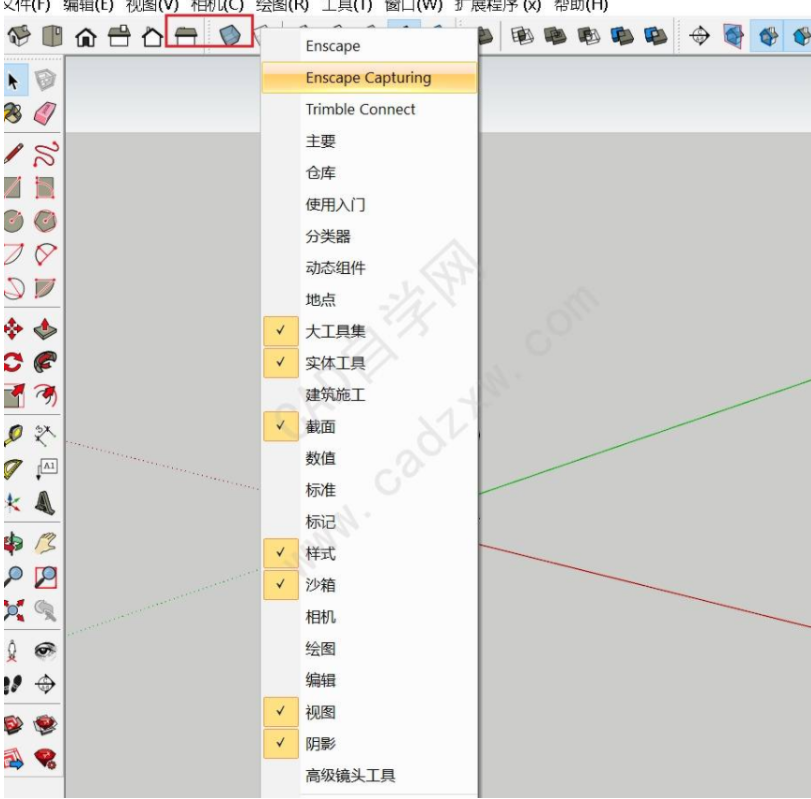Select the Move tool
Viewport: 811px width, 799px height.
(x=13, y=329)
